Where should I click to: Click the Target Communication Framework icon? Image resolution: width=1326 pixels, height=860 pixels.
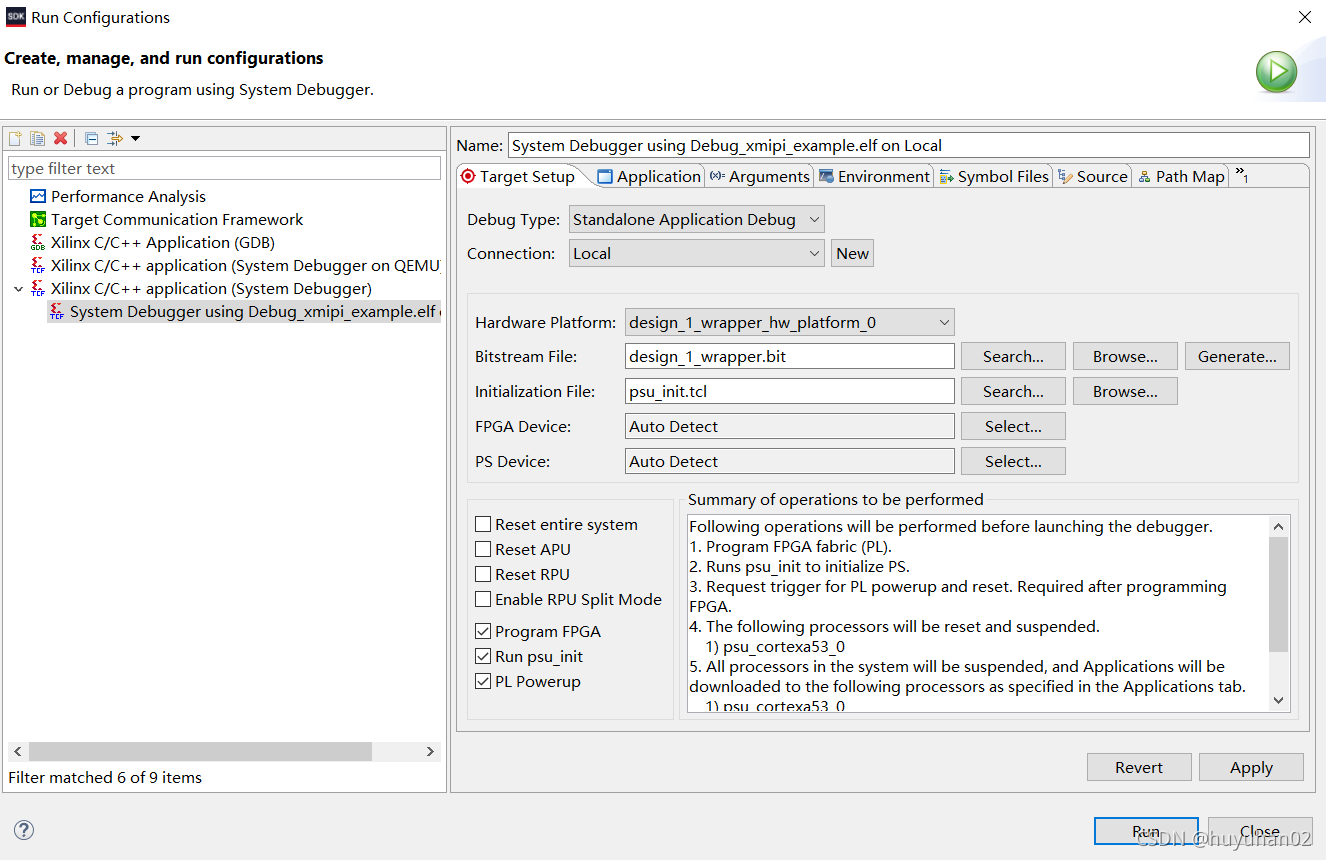(38, 220)
